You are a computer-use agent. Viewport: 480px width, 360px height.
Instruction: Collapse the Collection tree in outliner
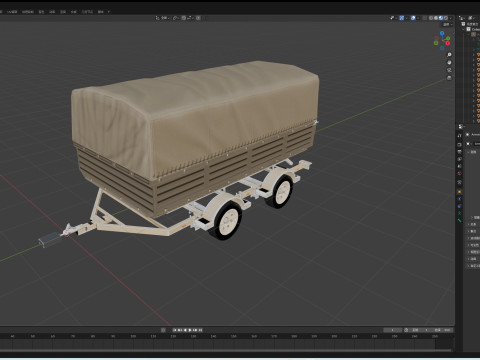(x=463, y=29)
